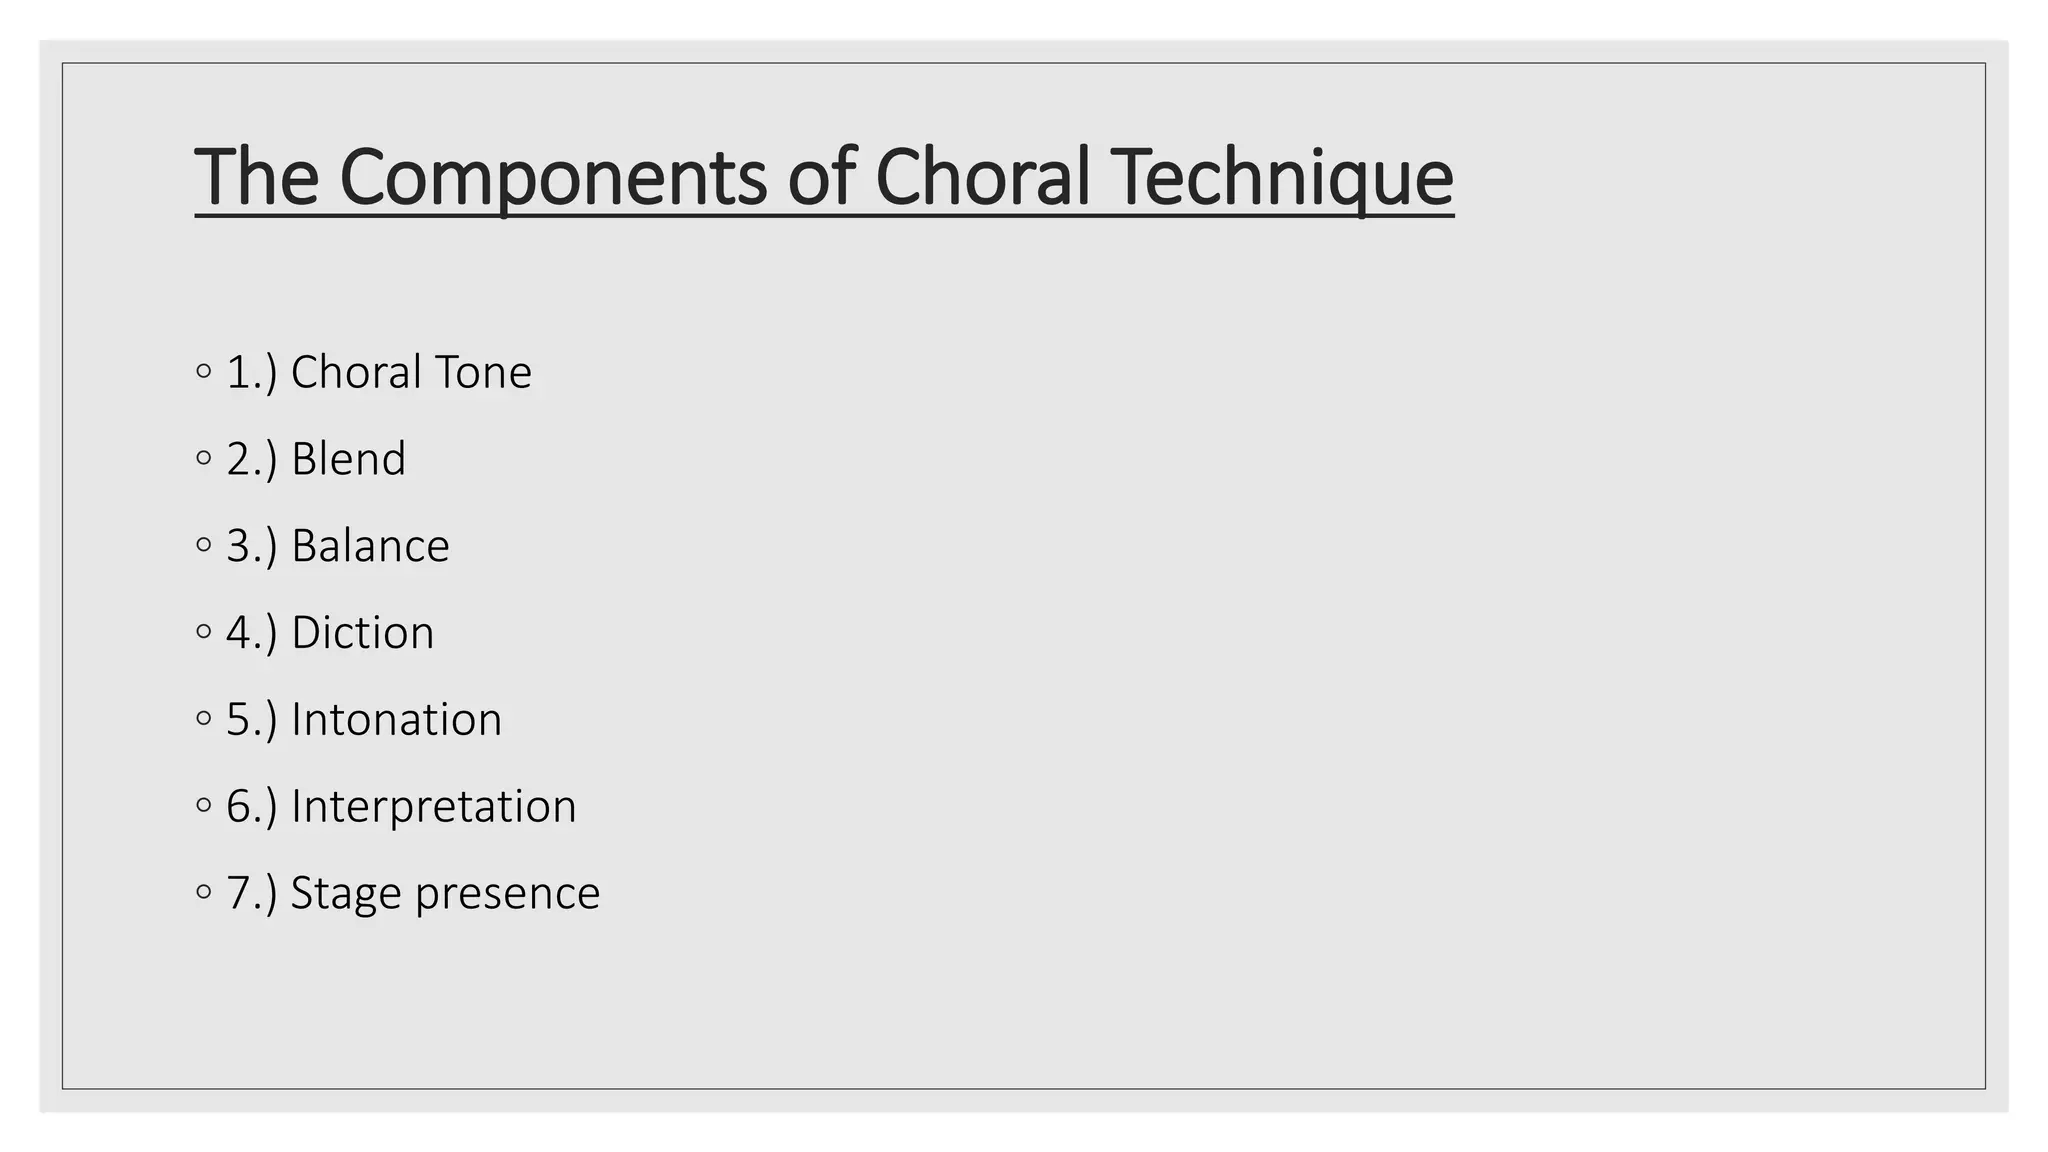Select the '5.) Intonation' list item
2048x1152 pixels.
click(364, 720)
